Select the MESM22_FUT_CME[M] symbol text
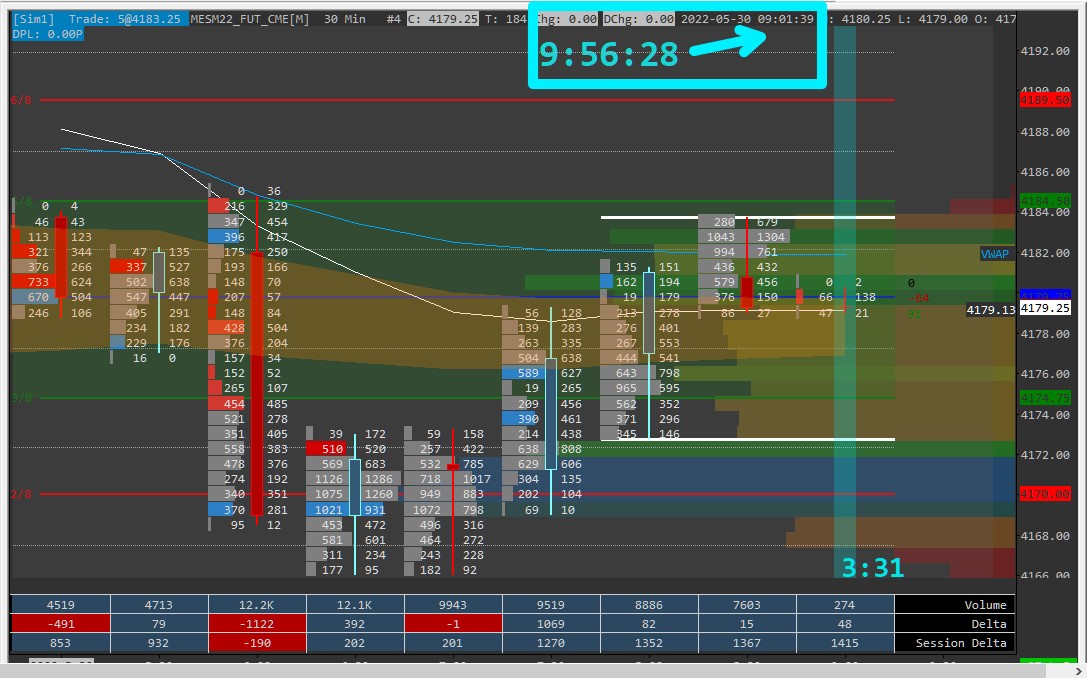This screenshot has height=678, width=1087. point(250,19)
